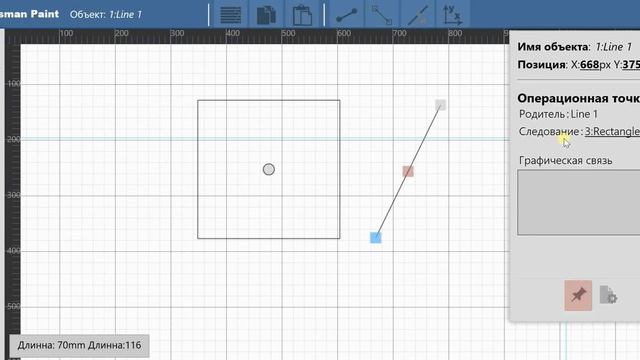Viewport: 640px width, 360px height.
Task: Click the grey Графическая связь box
Action: pos(579,202)
